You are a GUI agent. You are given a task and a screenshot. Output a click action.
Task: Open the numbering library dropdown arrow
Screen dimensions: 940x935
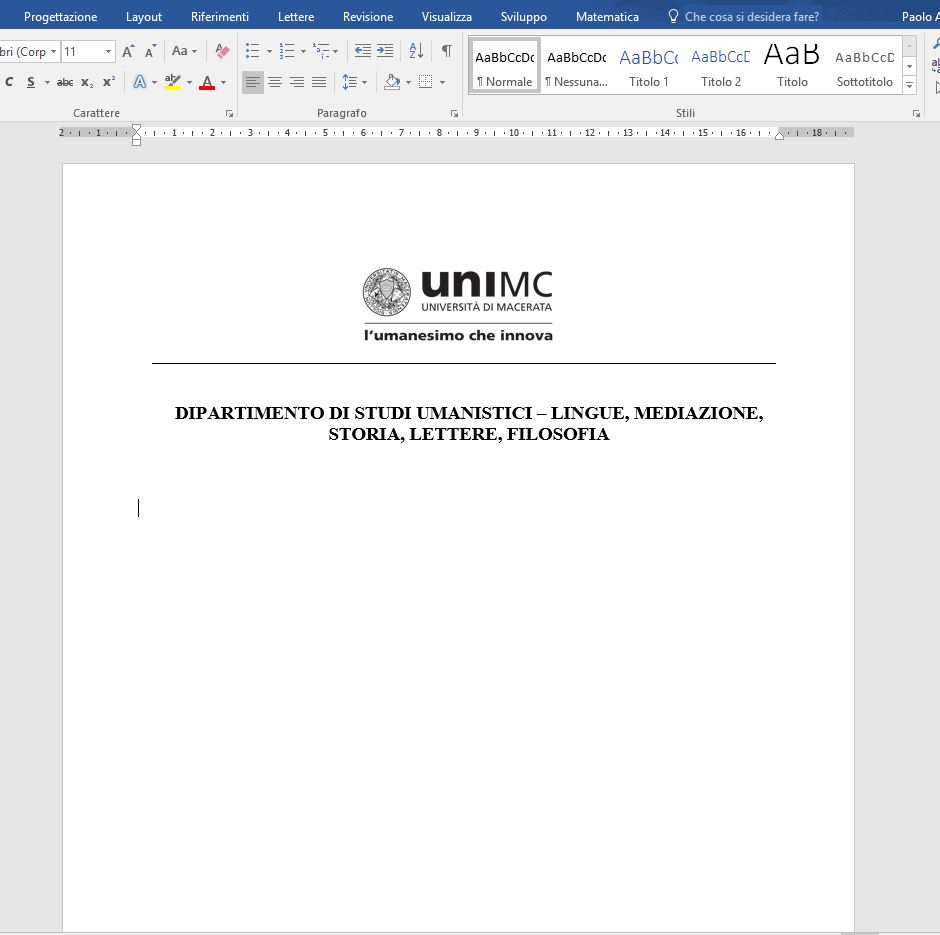pyautogui.click(x=303, y=52)
